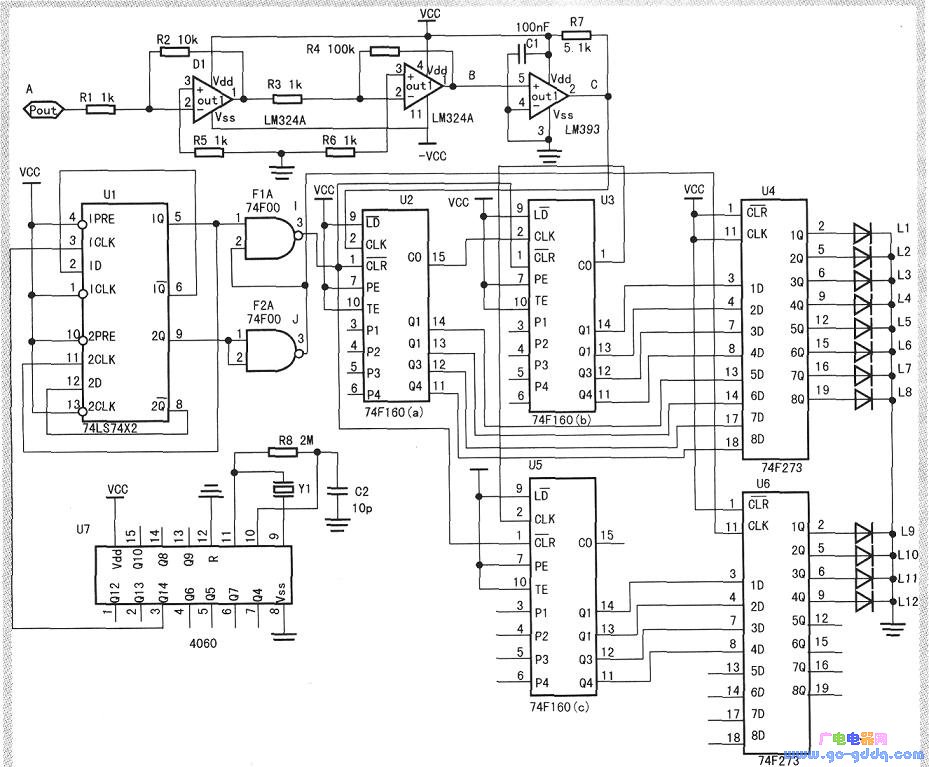929x767 pixels.
Task: Click the U2 designator label
Action: tap(406, 200)
